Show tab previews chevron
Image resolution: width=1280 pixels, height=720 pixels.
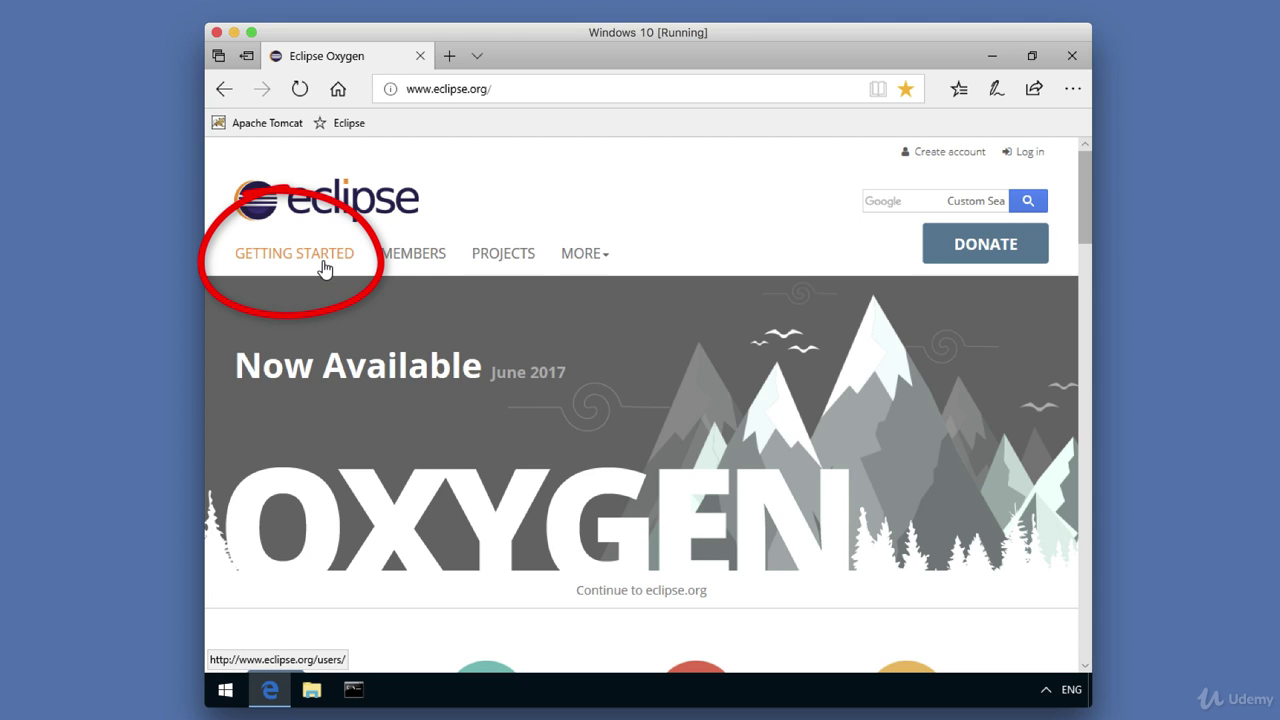(x=477, y=56)
